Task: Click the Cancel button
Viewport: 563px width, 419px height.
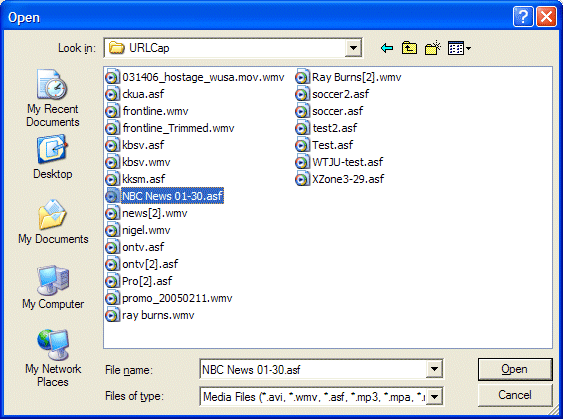Action: tap(515, 395)
